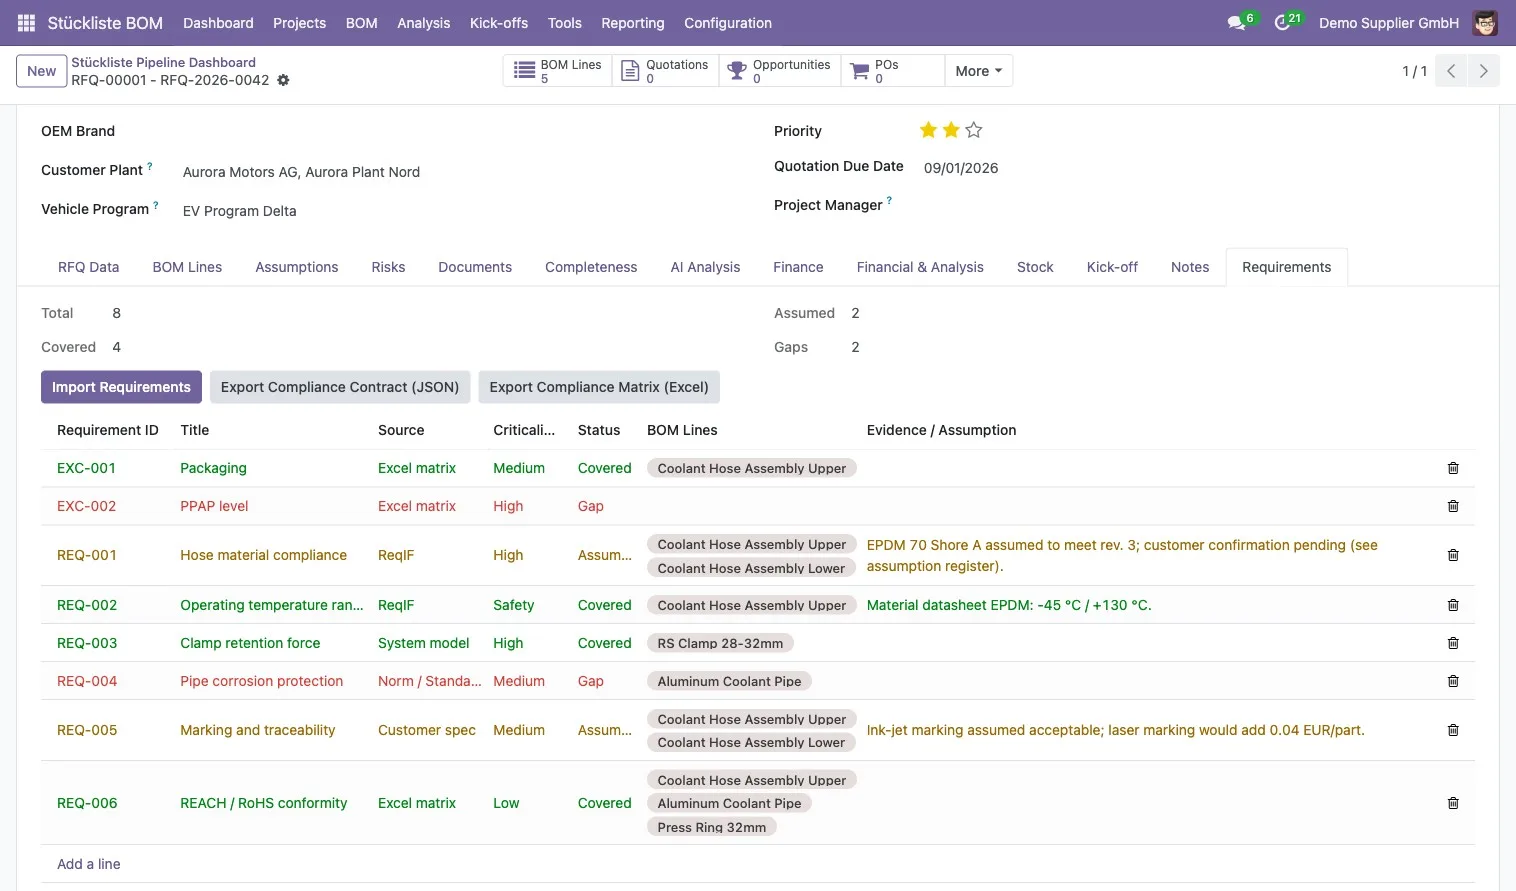Open the POs stat button
Image resolution: width=1516 pixels, height=891 pixels.
click(x=893, y=71)
